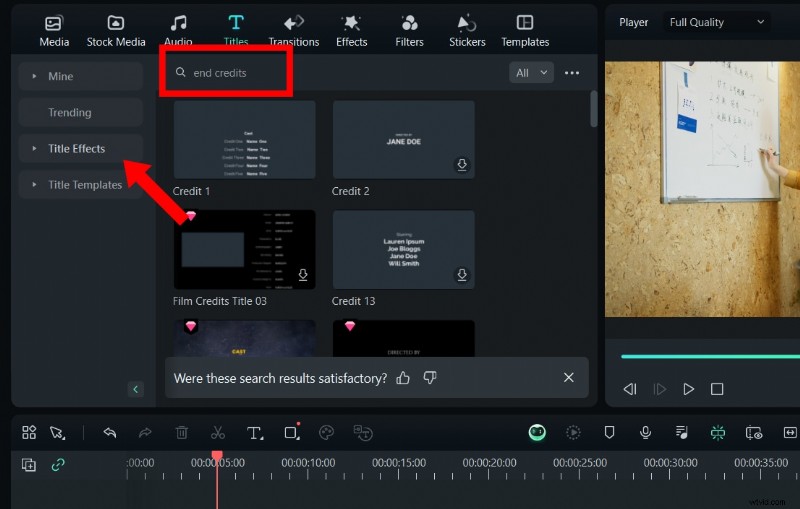Click the Undo arrow in the timeline toolbar
Viewport: 800px width, 509px height.
tap(110, 433)
